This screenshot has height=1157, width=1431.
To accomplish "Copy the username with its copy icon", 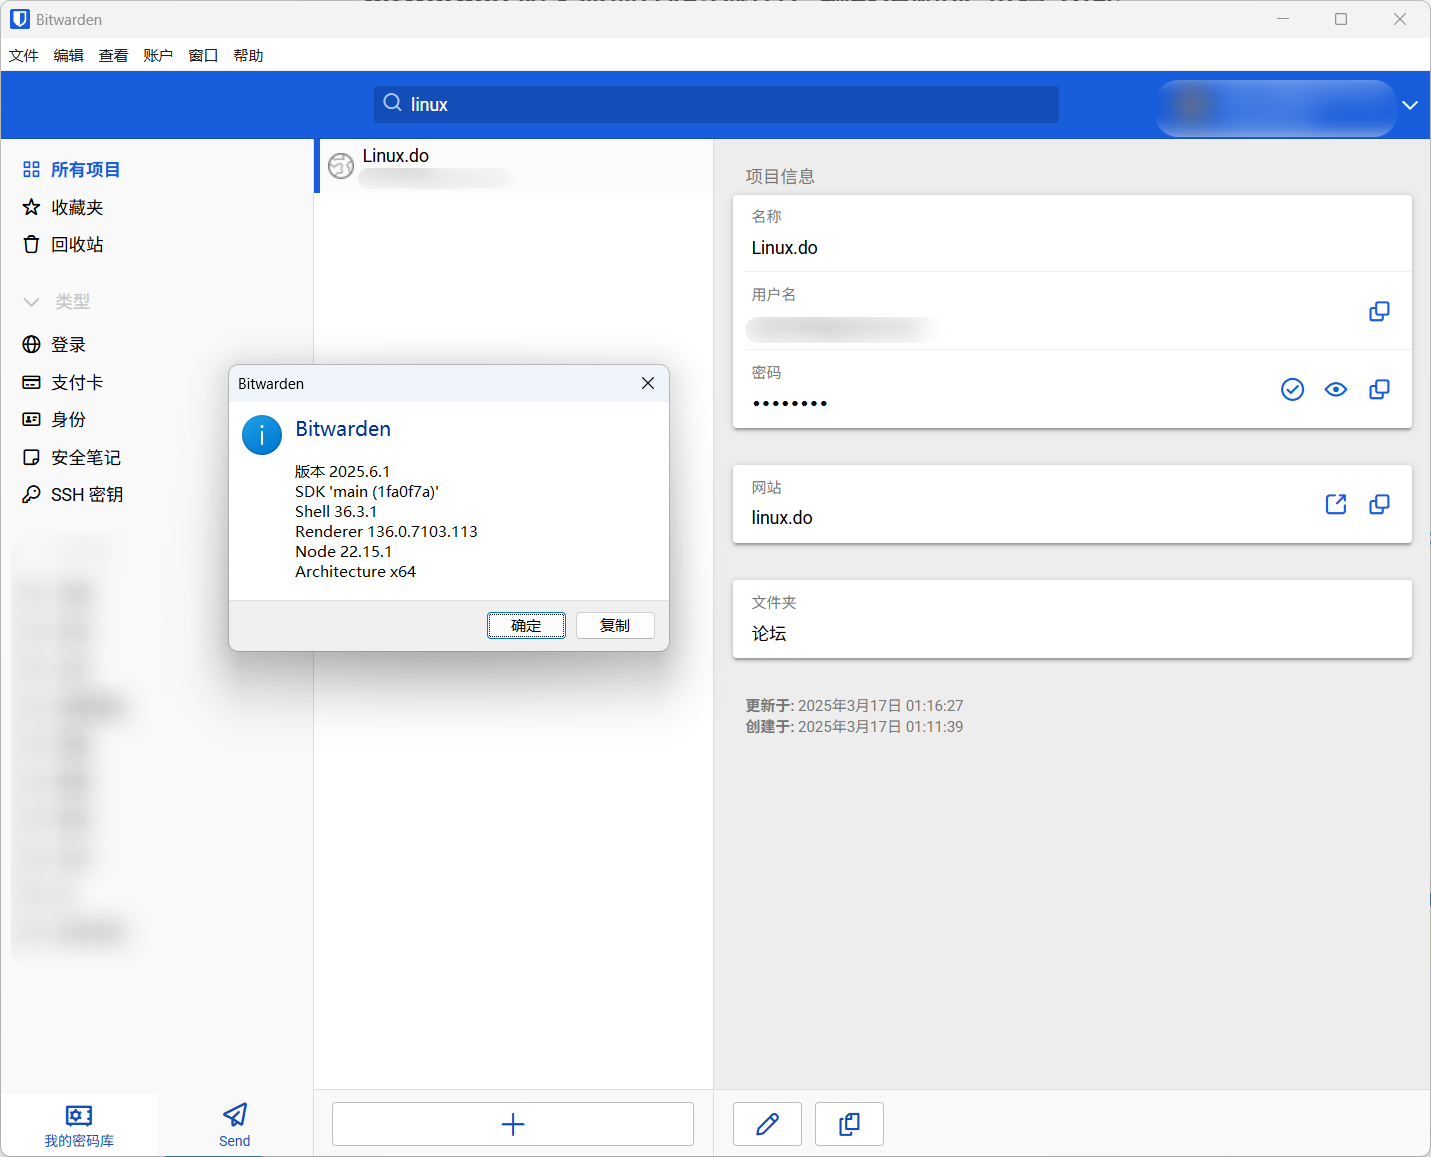I will point(1379,311).
